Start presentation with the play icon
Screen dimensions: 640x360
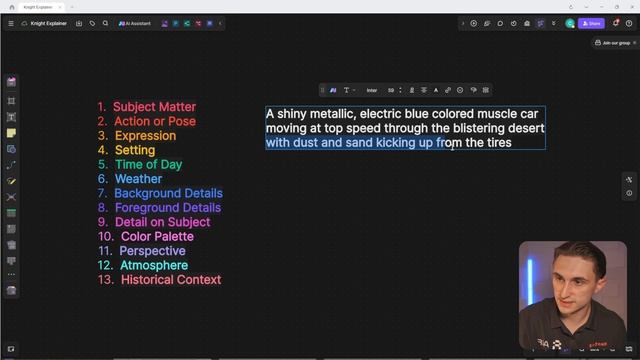[473, 24]
